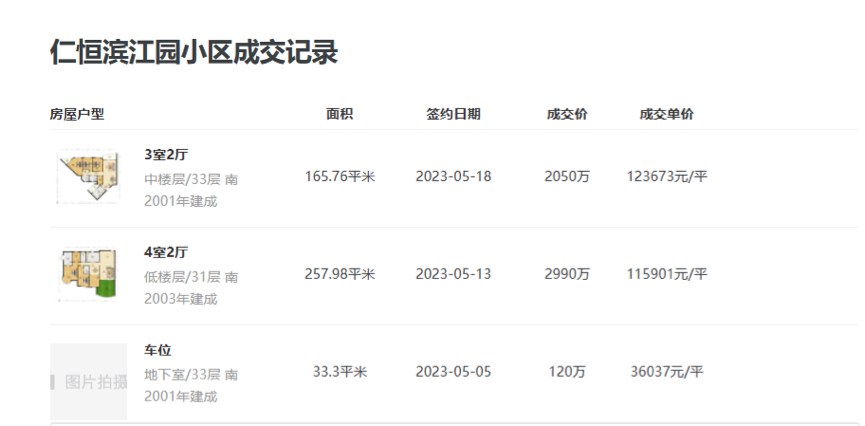Click the 仁恒滨江园小区成交记录 page heading
This screenshot has height=426, width=865.
point(194,52)
